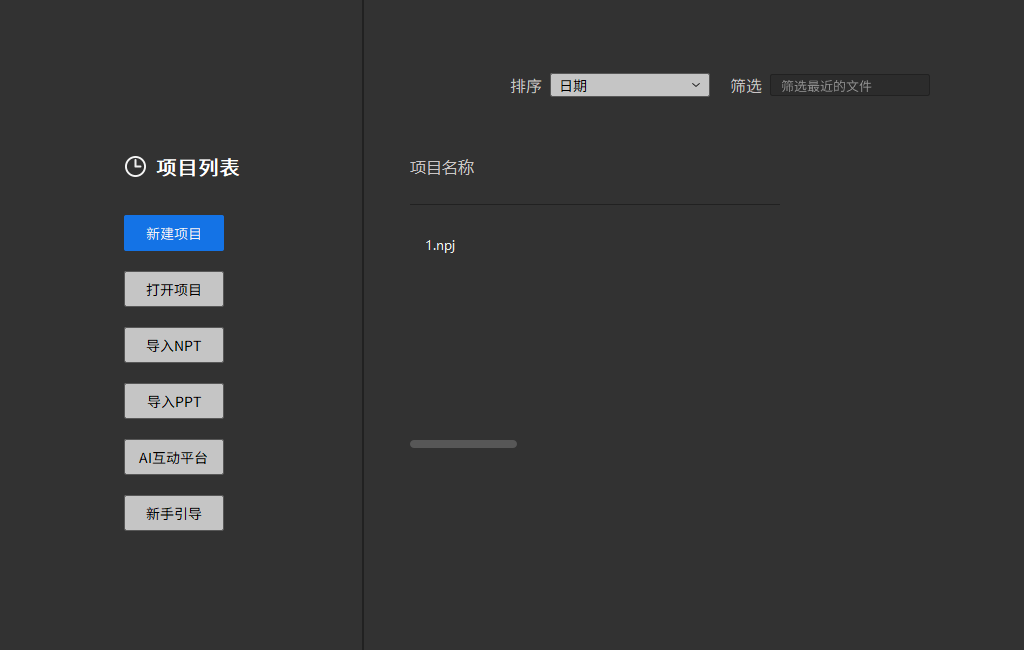Click 打开项目 to open an existing project

click(173, 289)
